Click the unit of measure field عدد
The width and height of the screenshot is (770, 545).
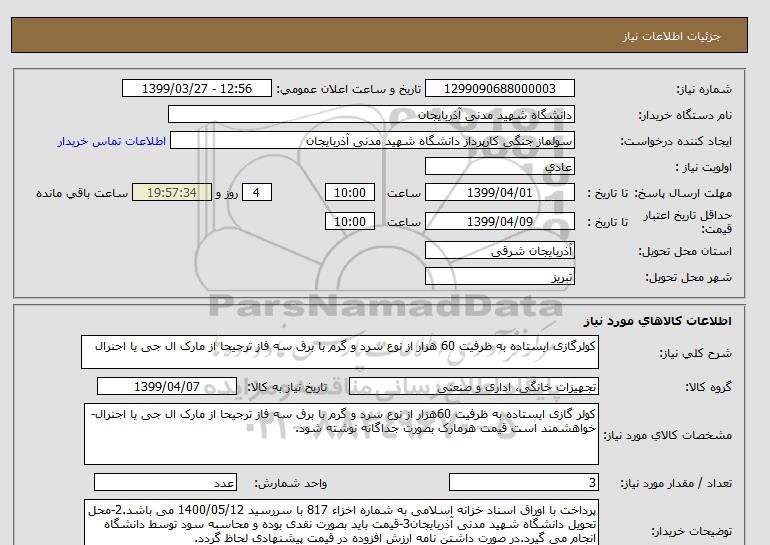[165, 483]
